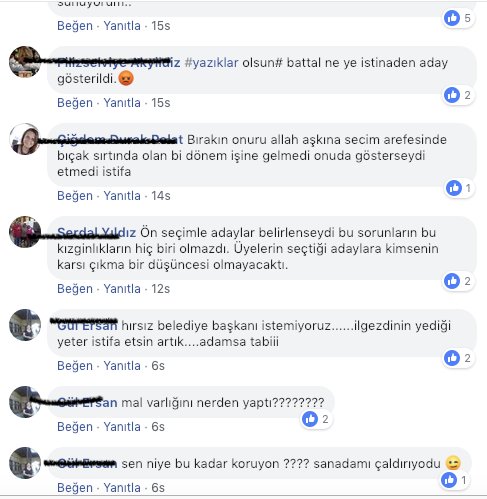Click the like reaction icon showing 5 likes
This screenshot has width=487, height=499.
(452, 18)
